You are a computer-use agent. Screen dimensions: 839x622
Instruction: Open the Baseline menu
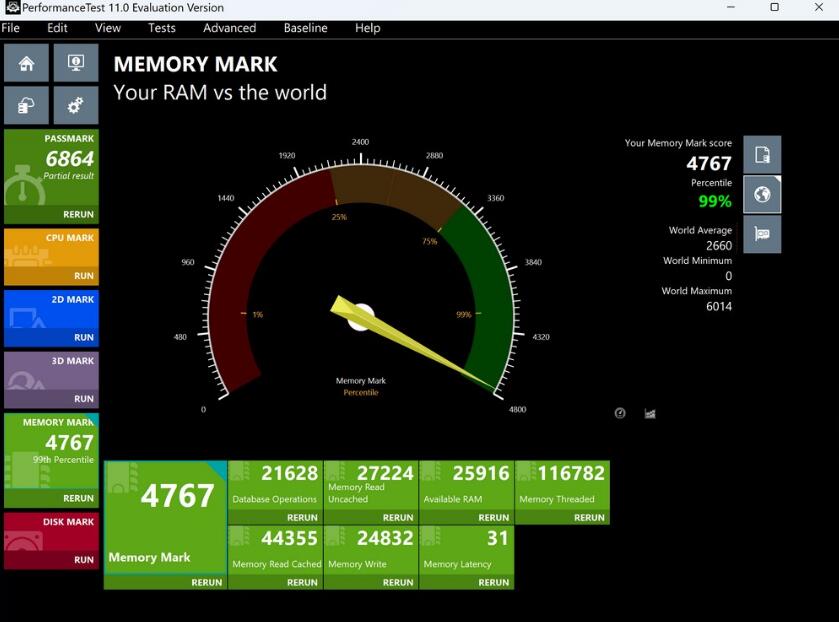click(x=305, y=28)
